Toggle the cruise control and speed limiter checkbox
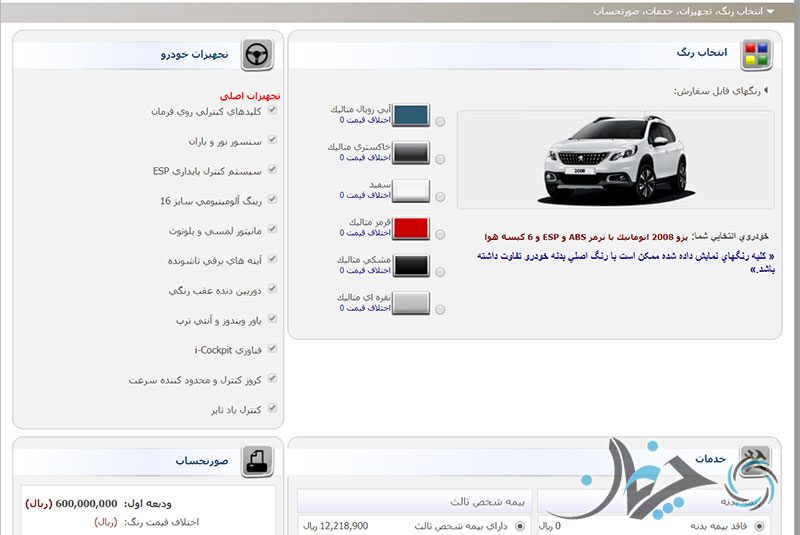 [272, 379]
